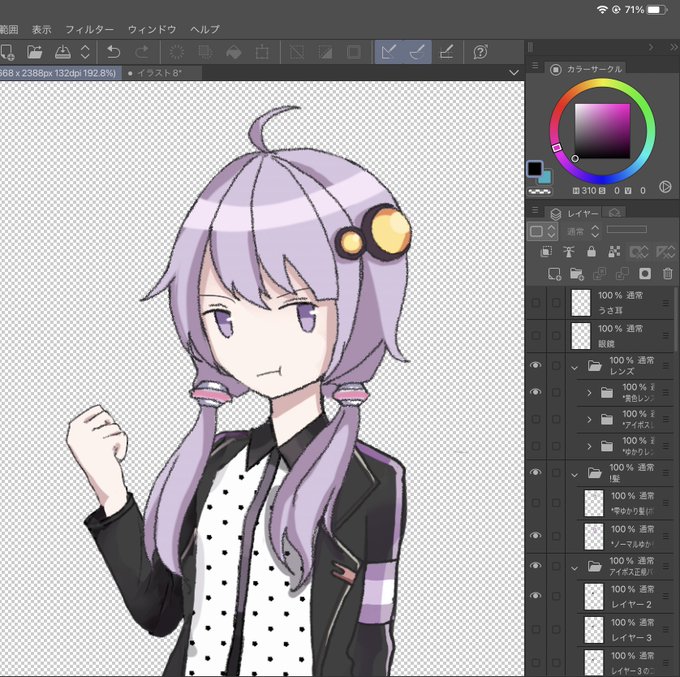The image size is (680, 677).
Task: Click the Clear outside selection icon
Action: point(205,52)
